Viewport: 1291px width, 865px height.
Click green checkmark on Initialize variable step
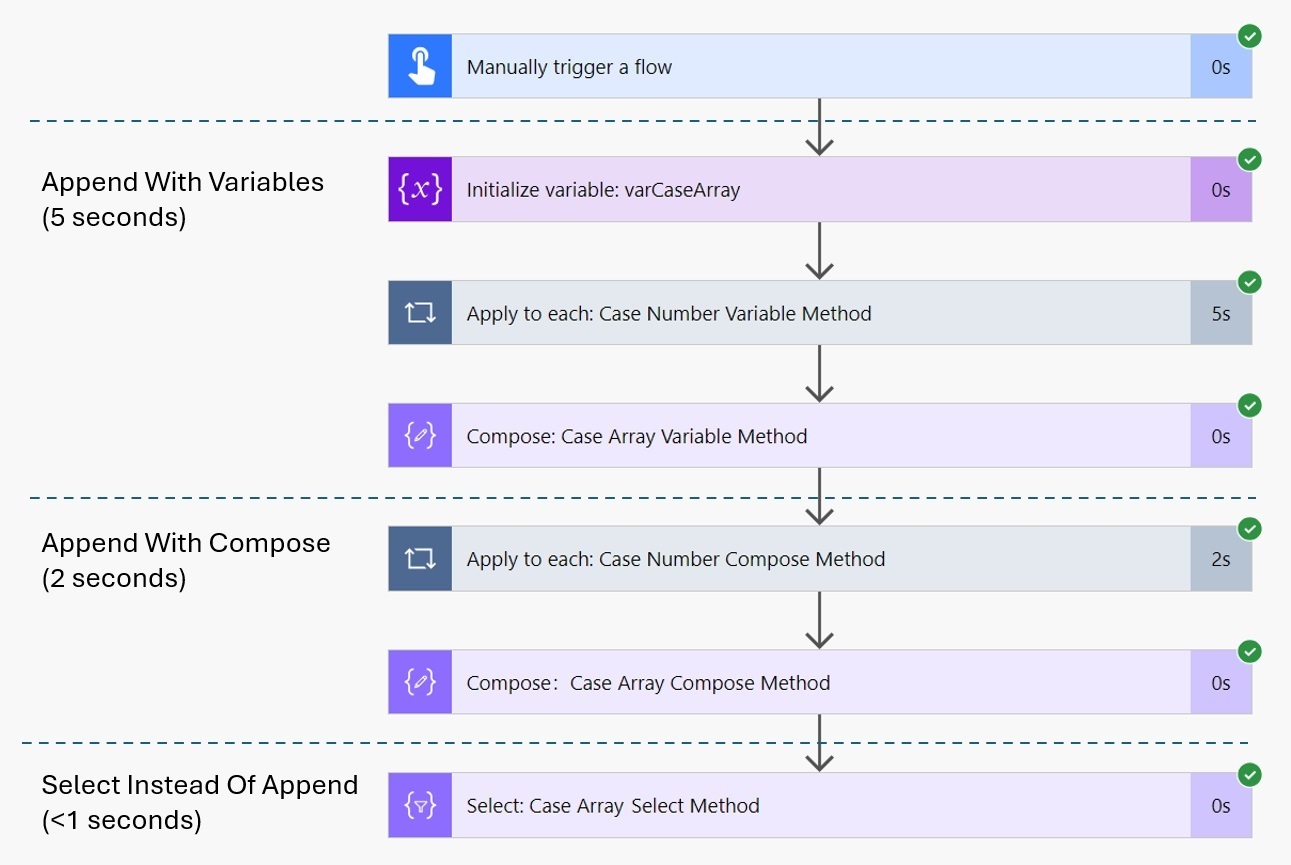(1249, 160)
